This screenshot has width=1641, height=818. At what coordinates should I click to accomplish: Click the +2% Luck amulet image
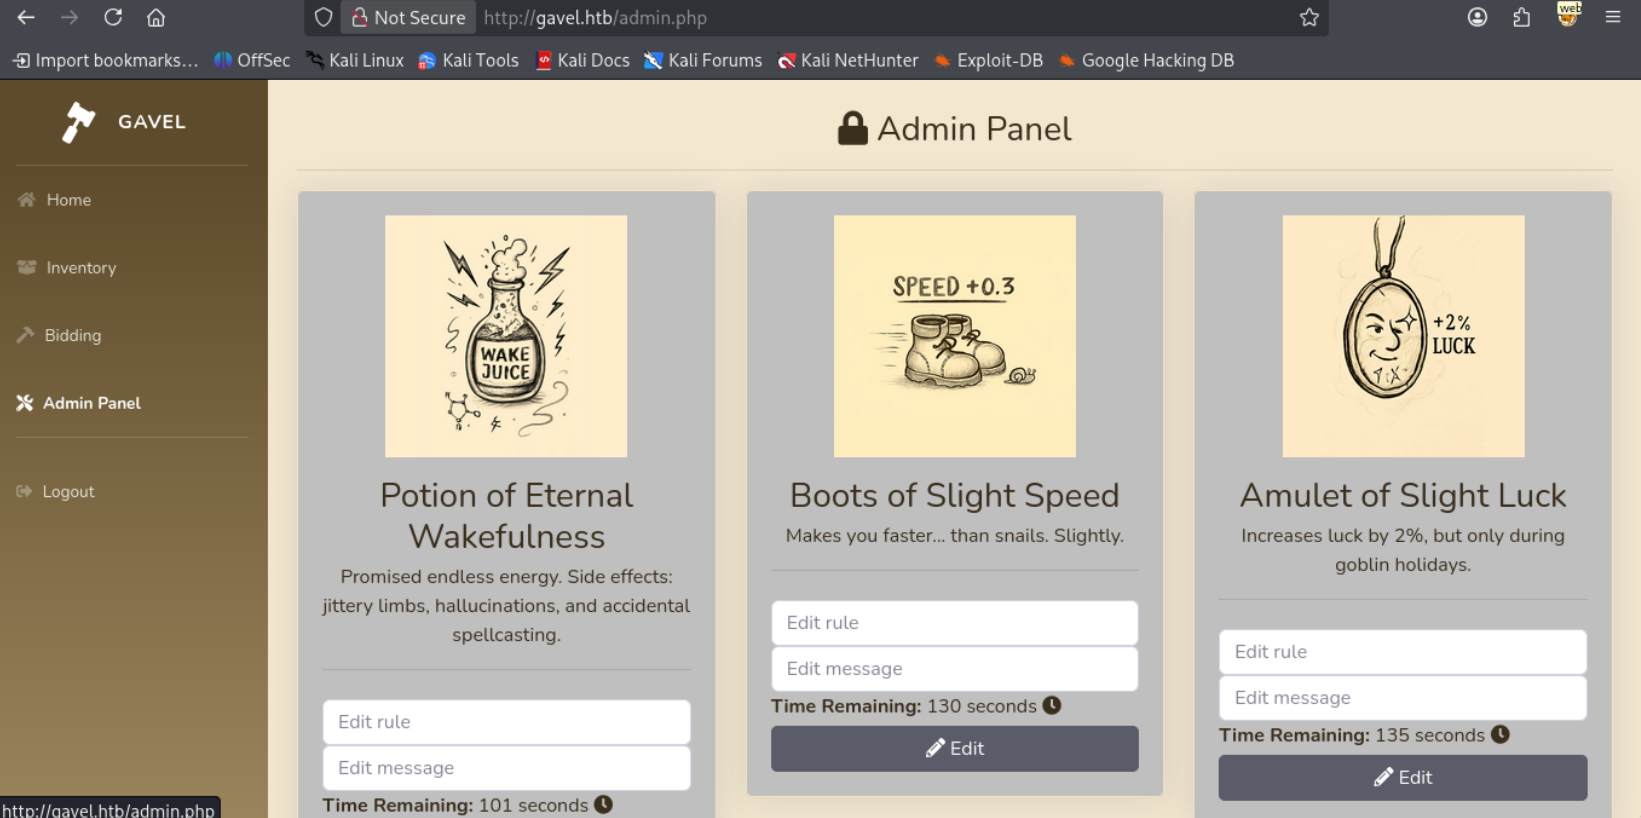(1403, 336)
